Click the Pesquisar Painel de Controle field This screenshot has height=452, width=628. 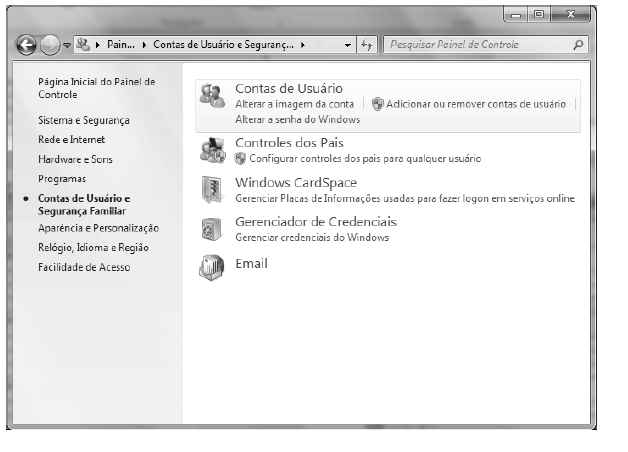point(485,44)
